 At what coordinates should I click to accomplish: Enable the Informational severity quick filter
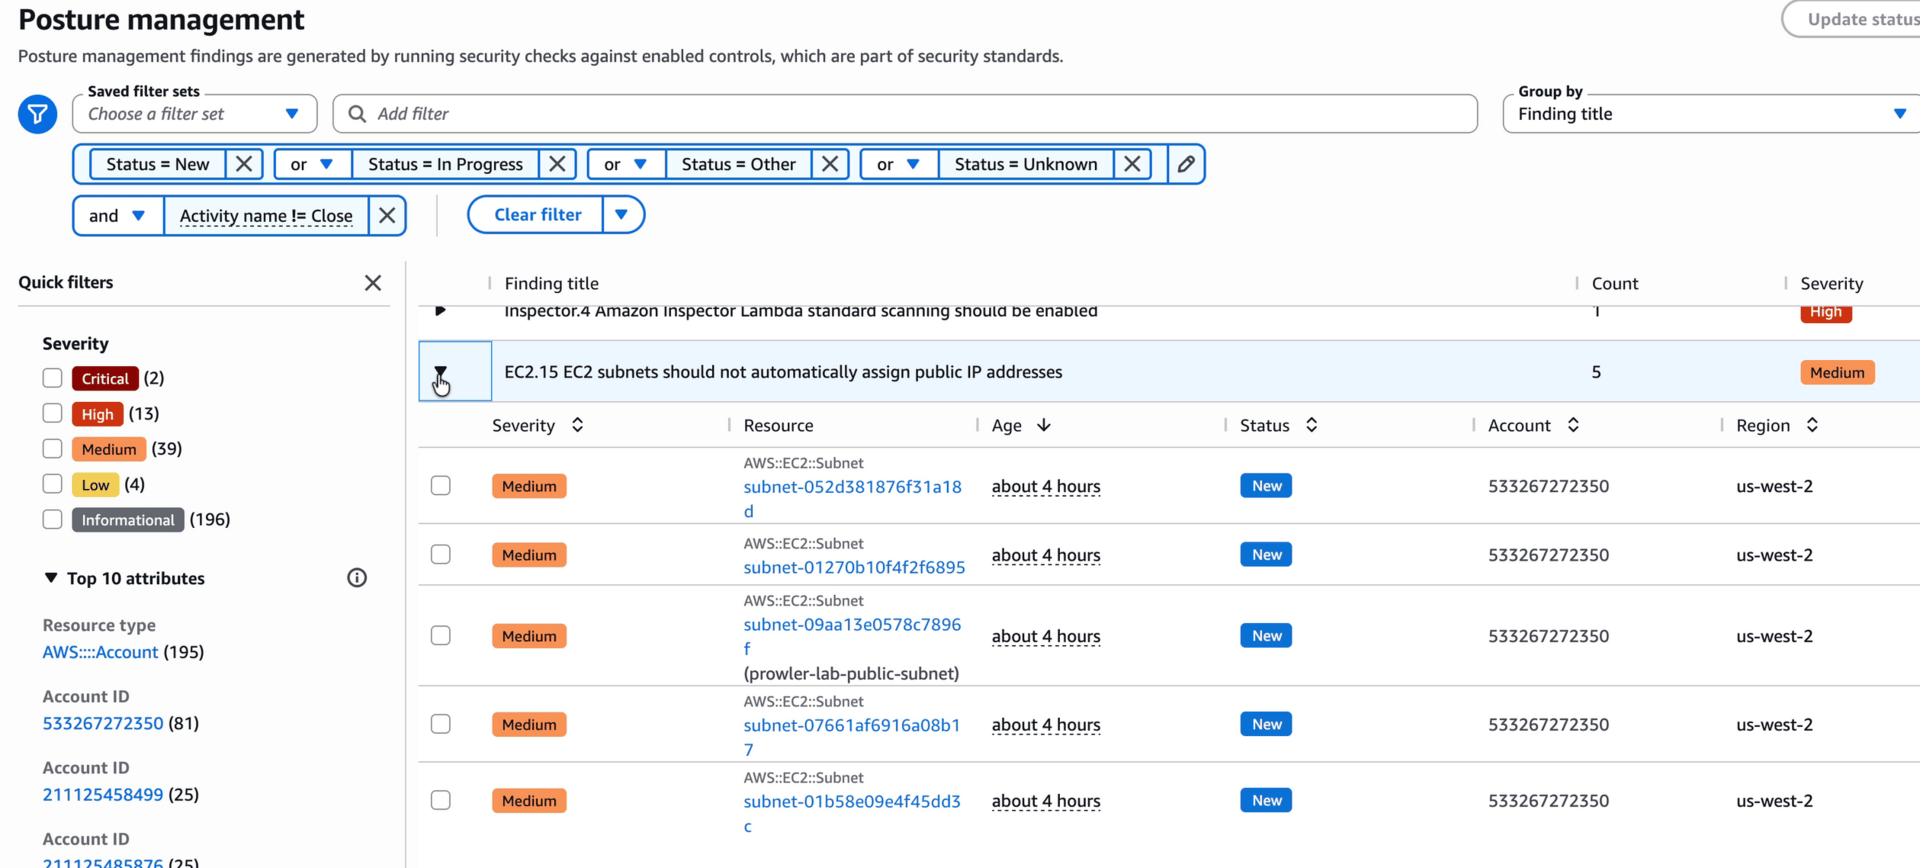(x=53, y=520)
